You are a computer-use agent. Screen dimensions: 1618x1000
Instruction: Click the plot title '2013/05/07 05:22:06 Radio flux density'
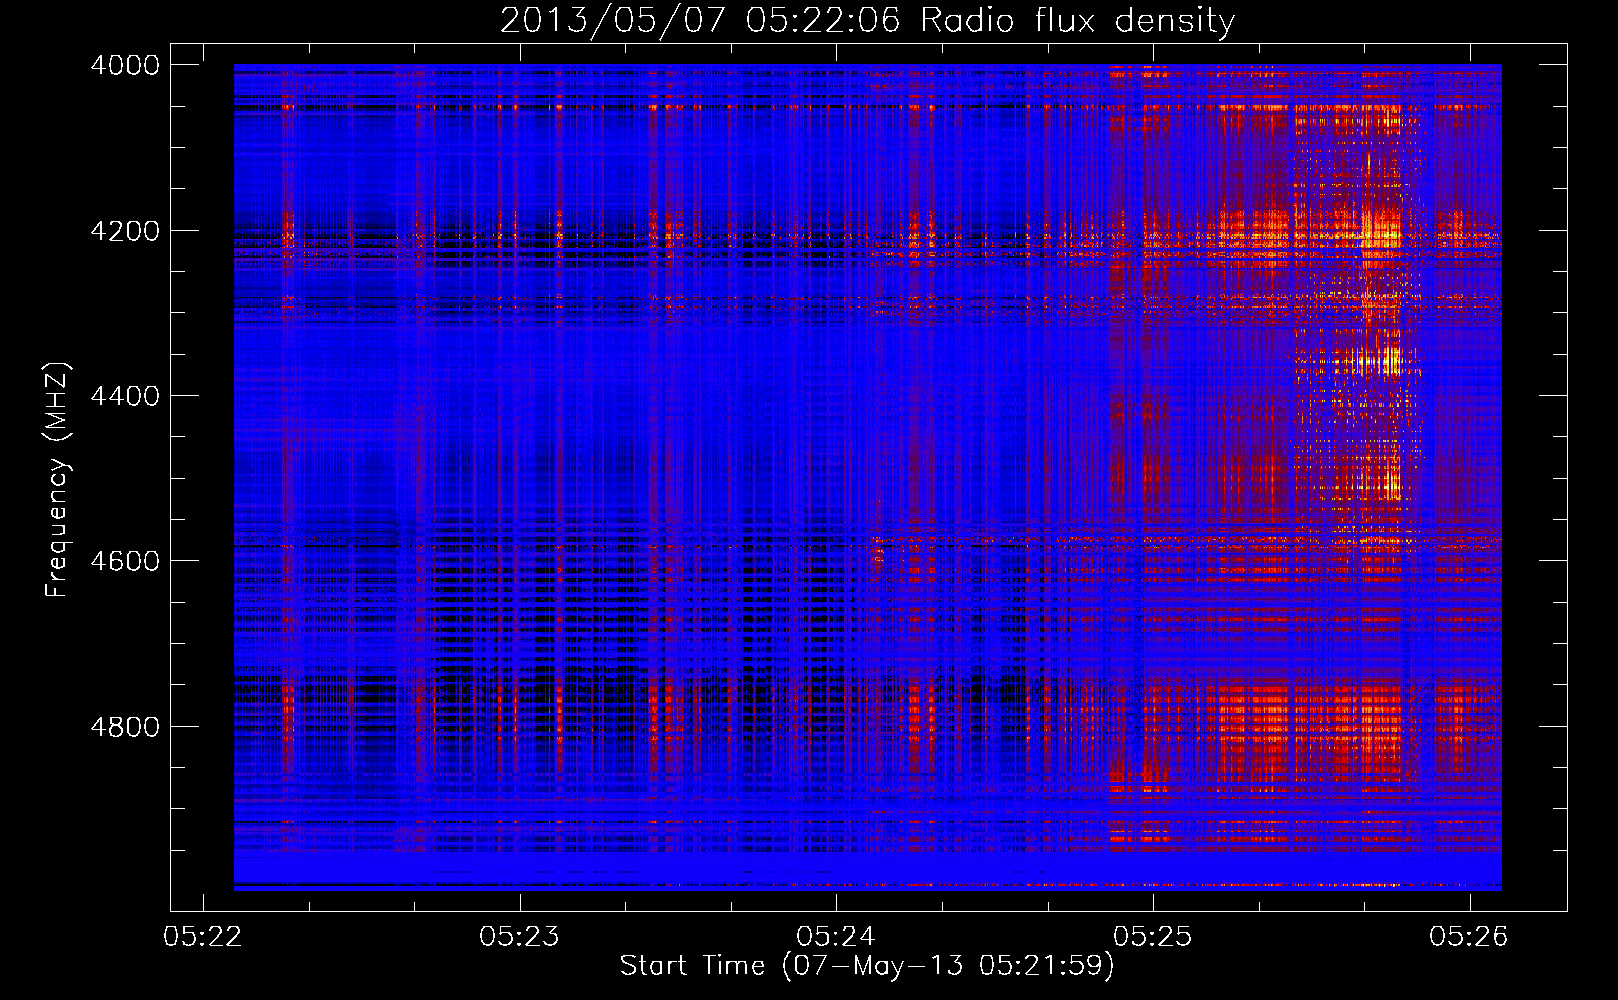point(867,20)
